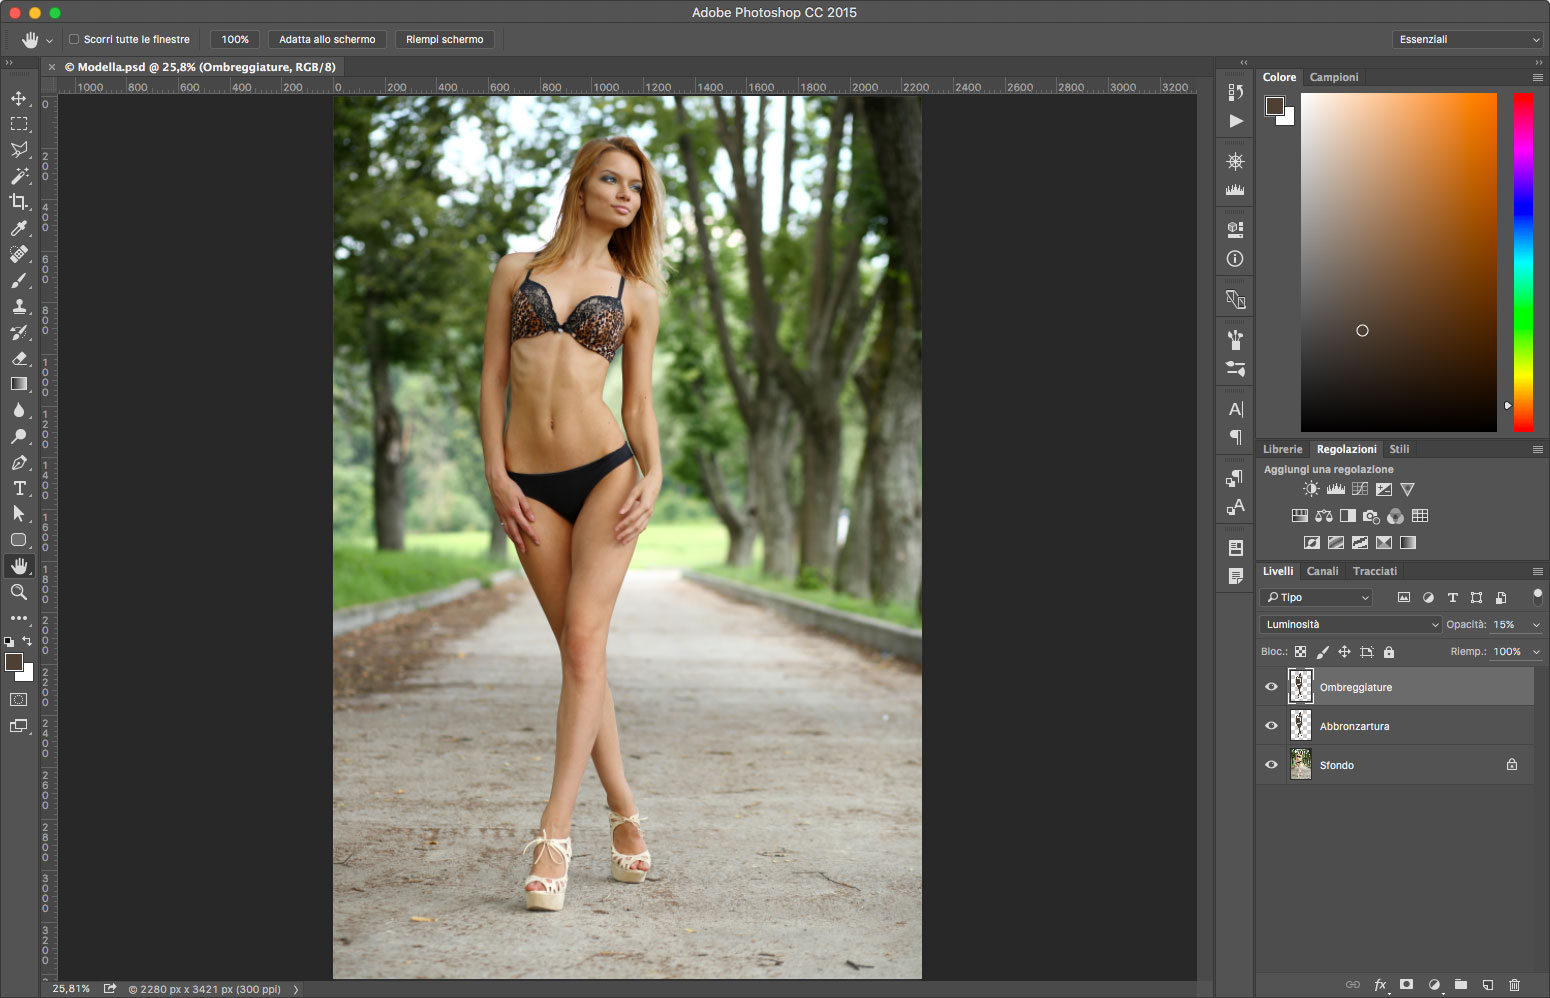Open the Opacità slider dropdown arrow

pos(1536,625)
